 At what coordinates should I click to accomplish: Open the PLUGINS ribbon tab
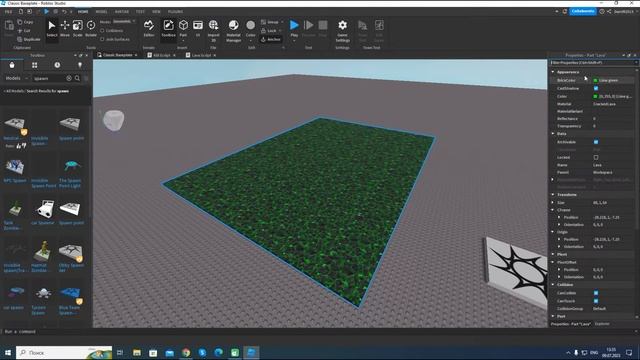point(176,12)
